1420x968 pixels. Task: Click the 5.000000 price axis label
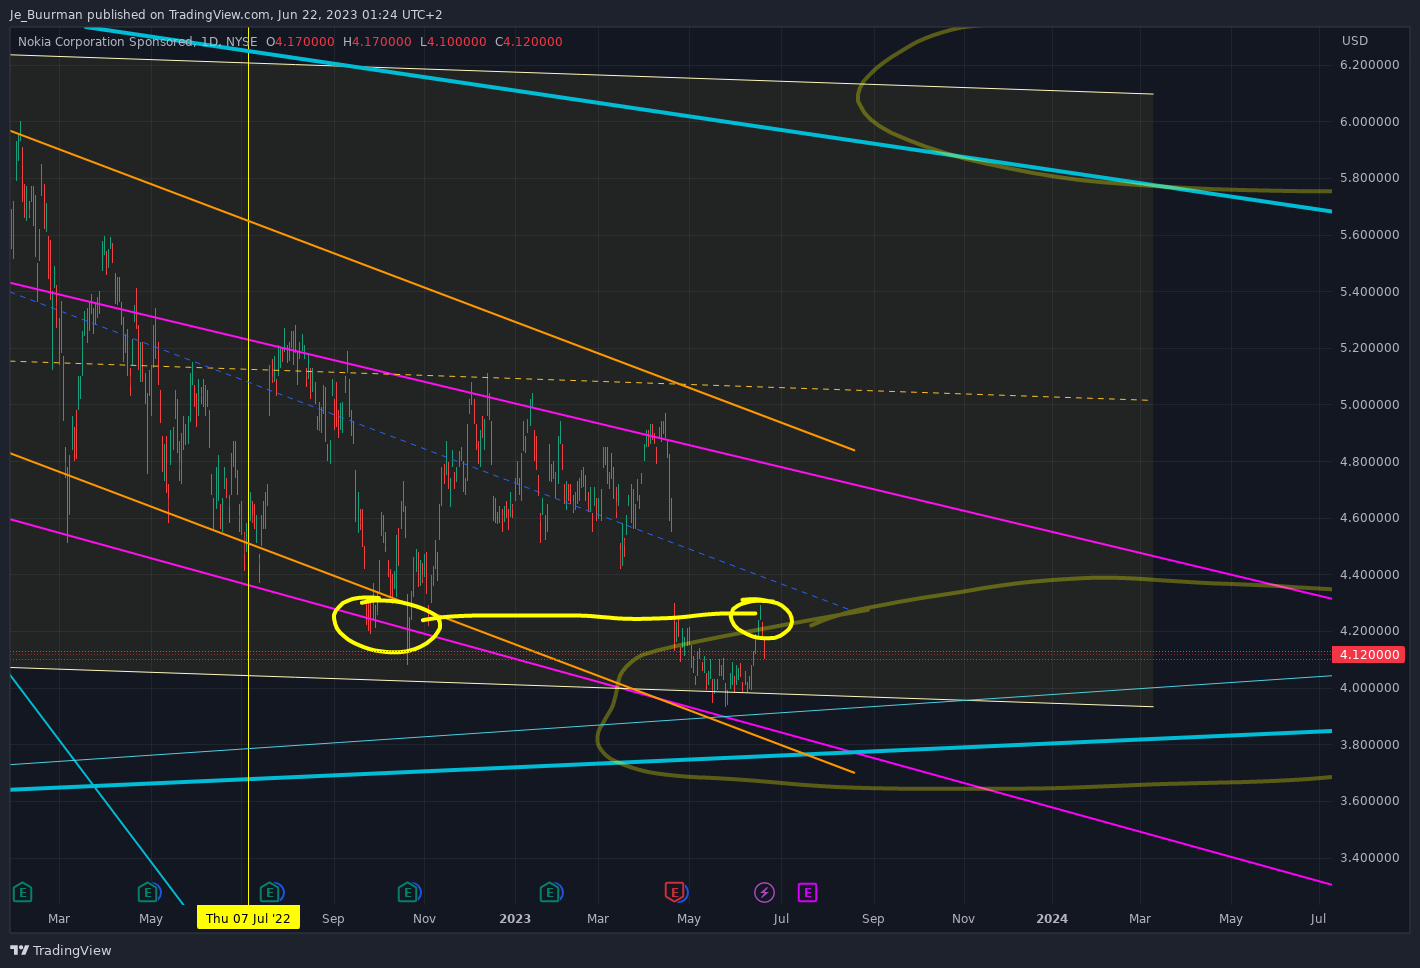(1369, 405)
